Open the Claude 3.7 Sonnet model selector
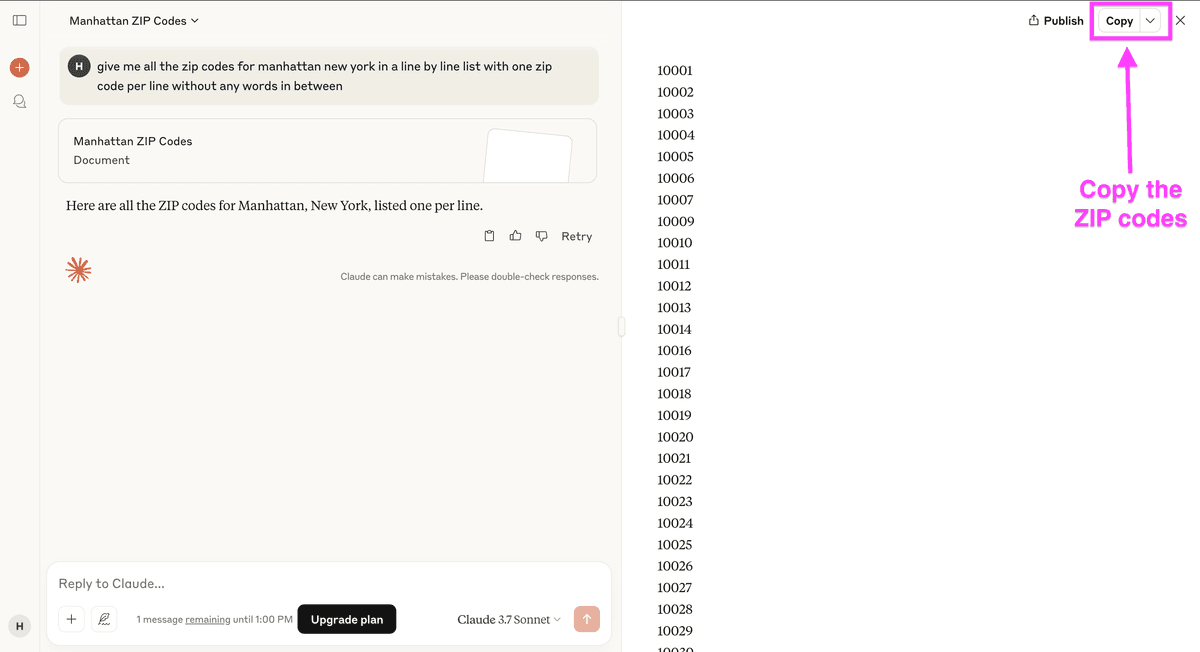The height and width of the screenshot is (652, 1200). (x=509, y=620)
